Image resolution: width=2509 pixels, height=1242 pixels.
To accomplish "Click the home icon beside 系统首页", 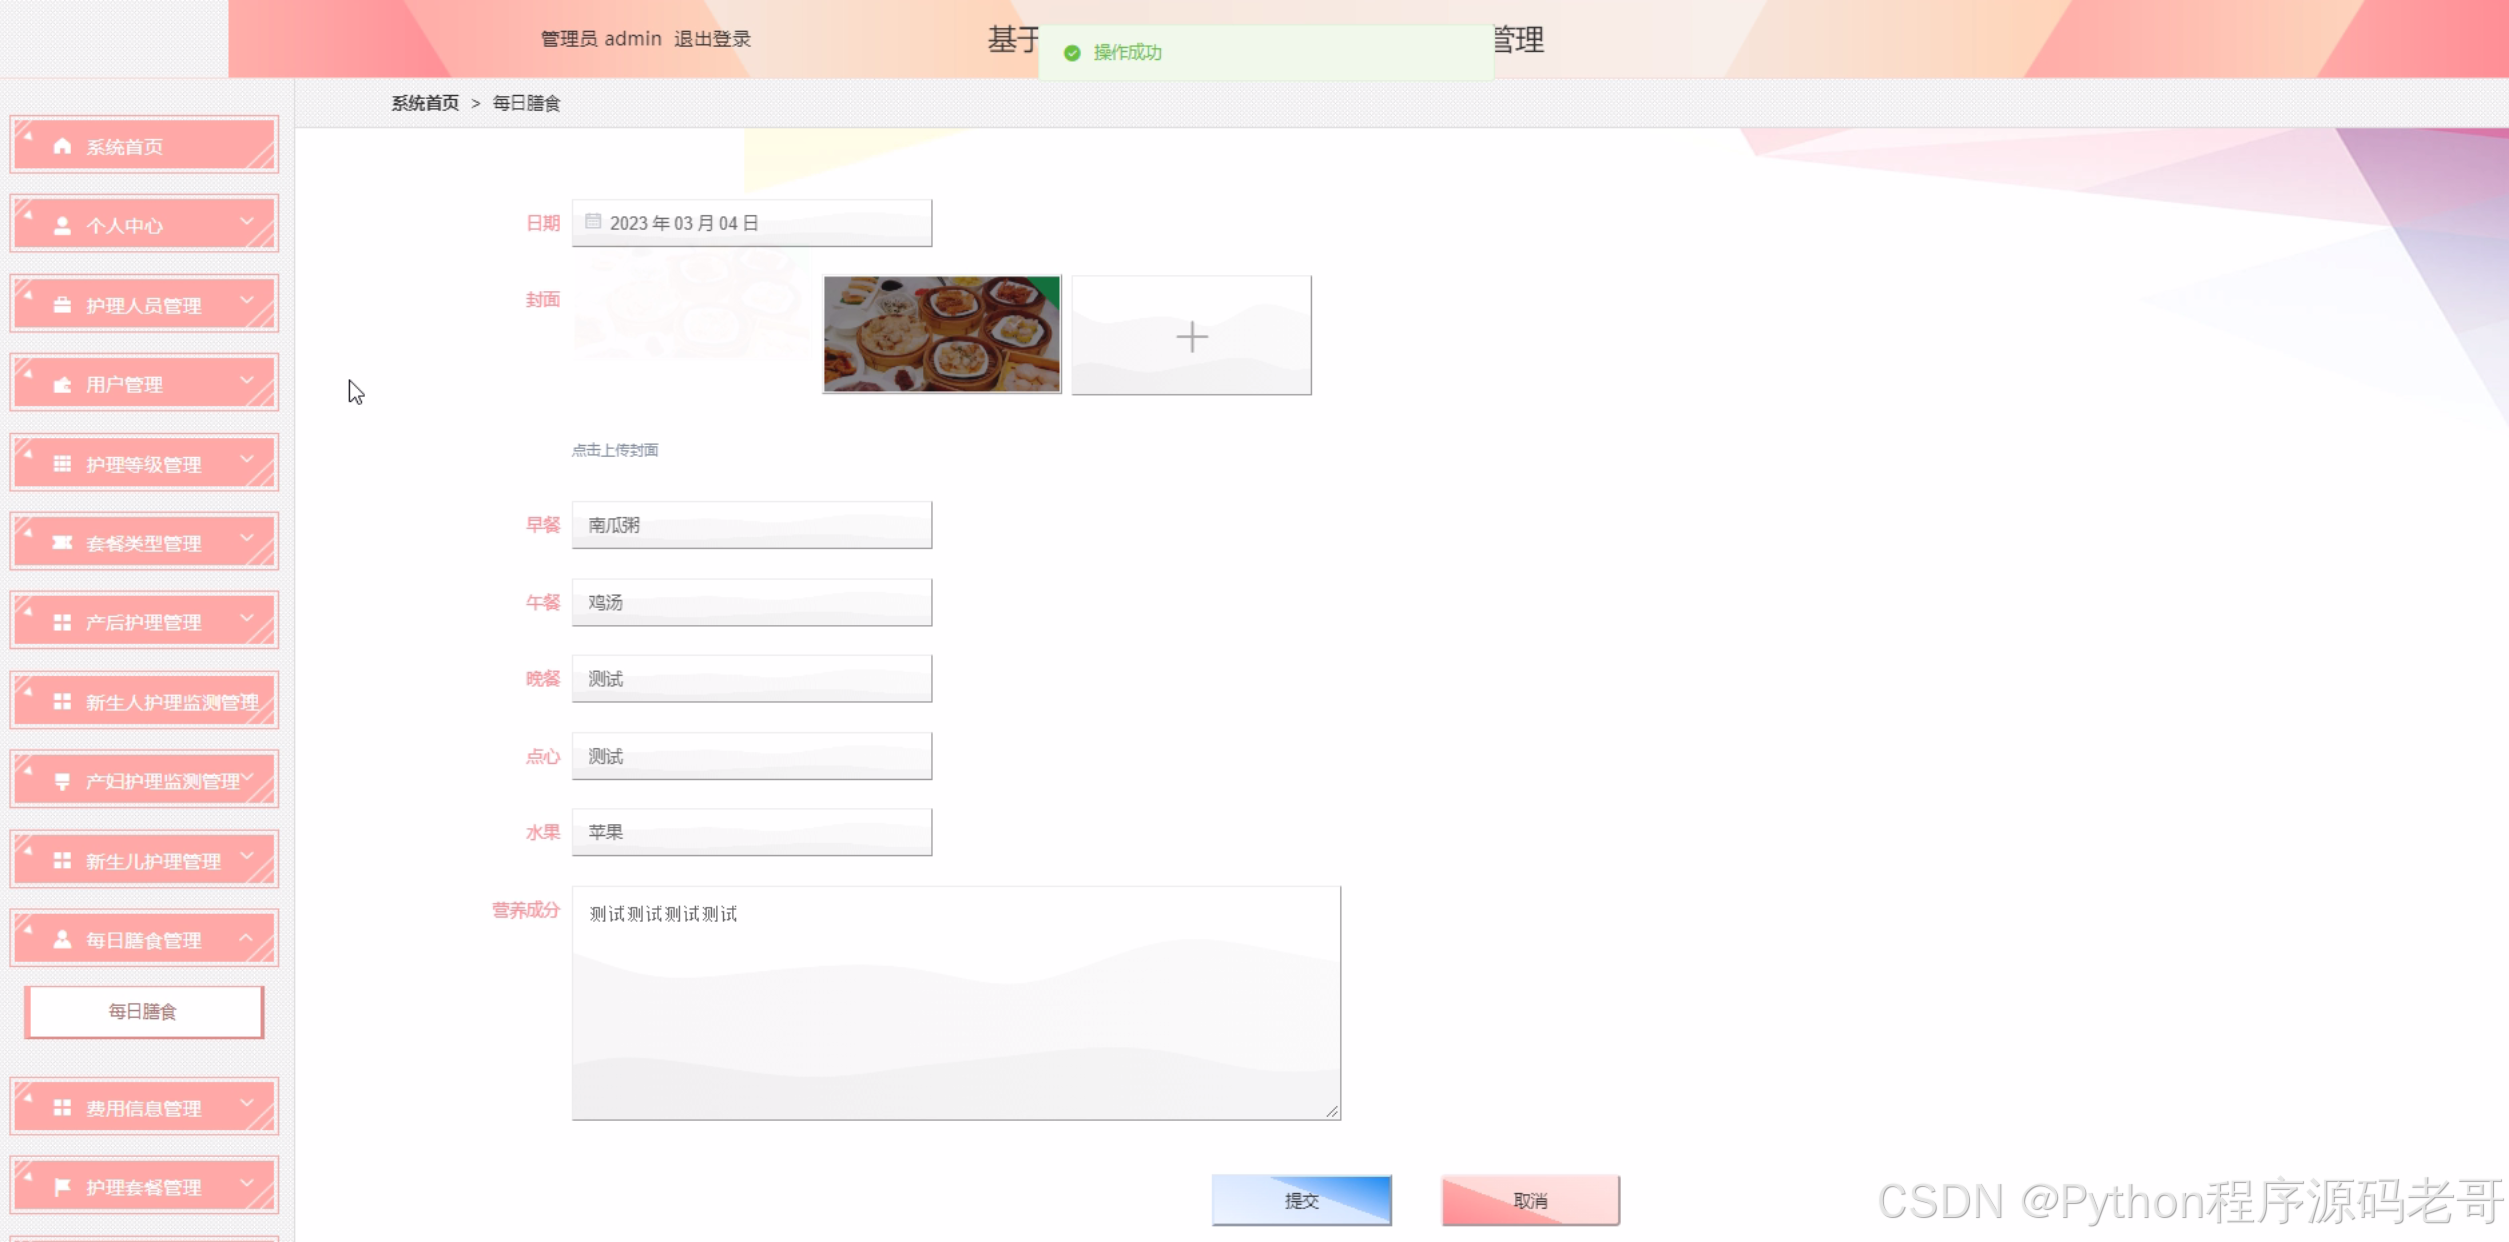I will [x=62, y=146].
